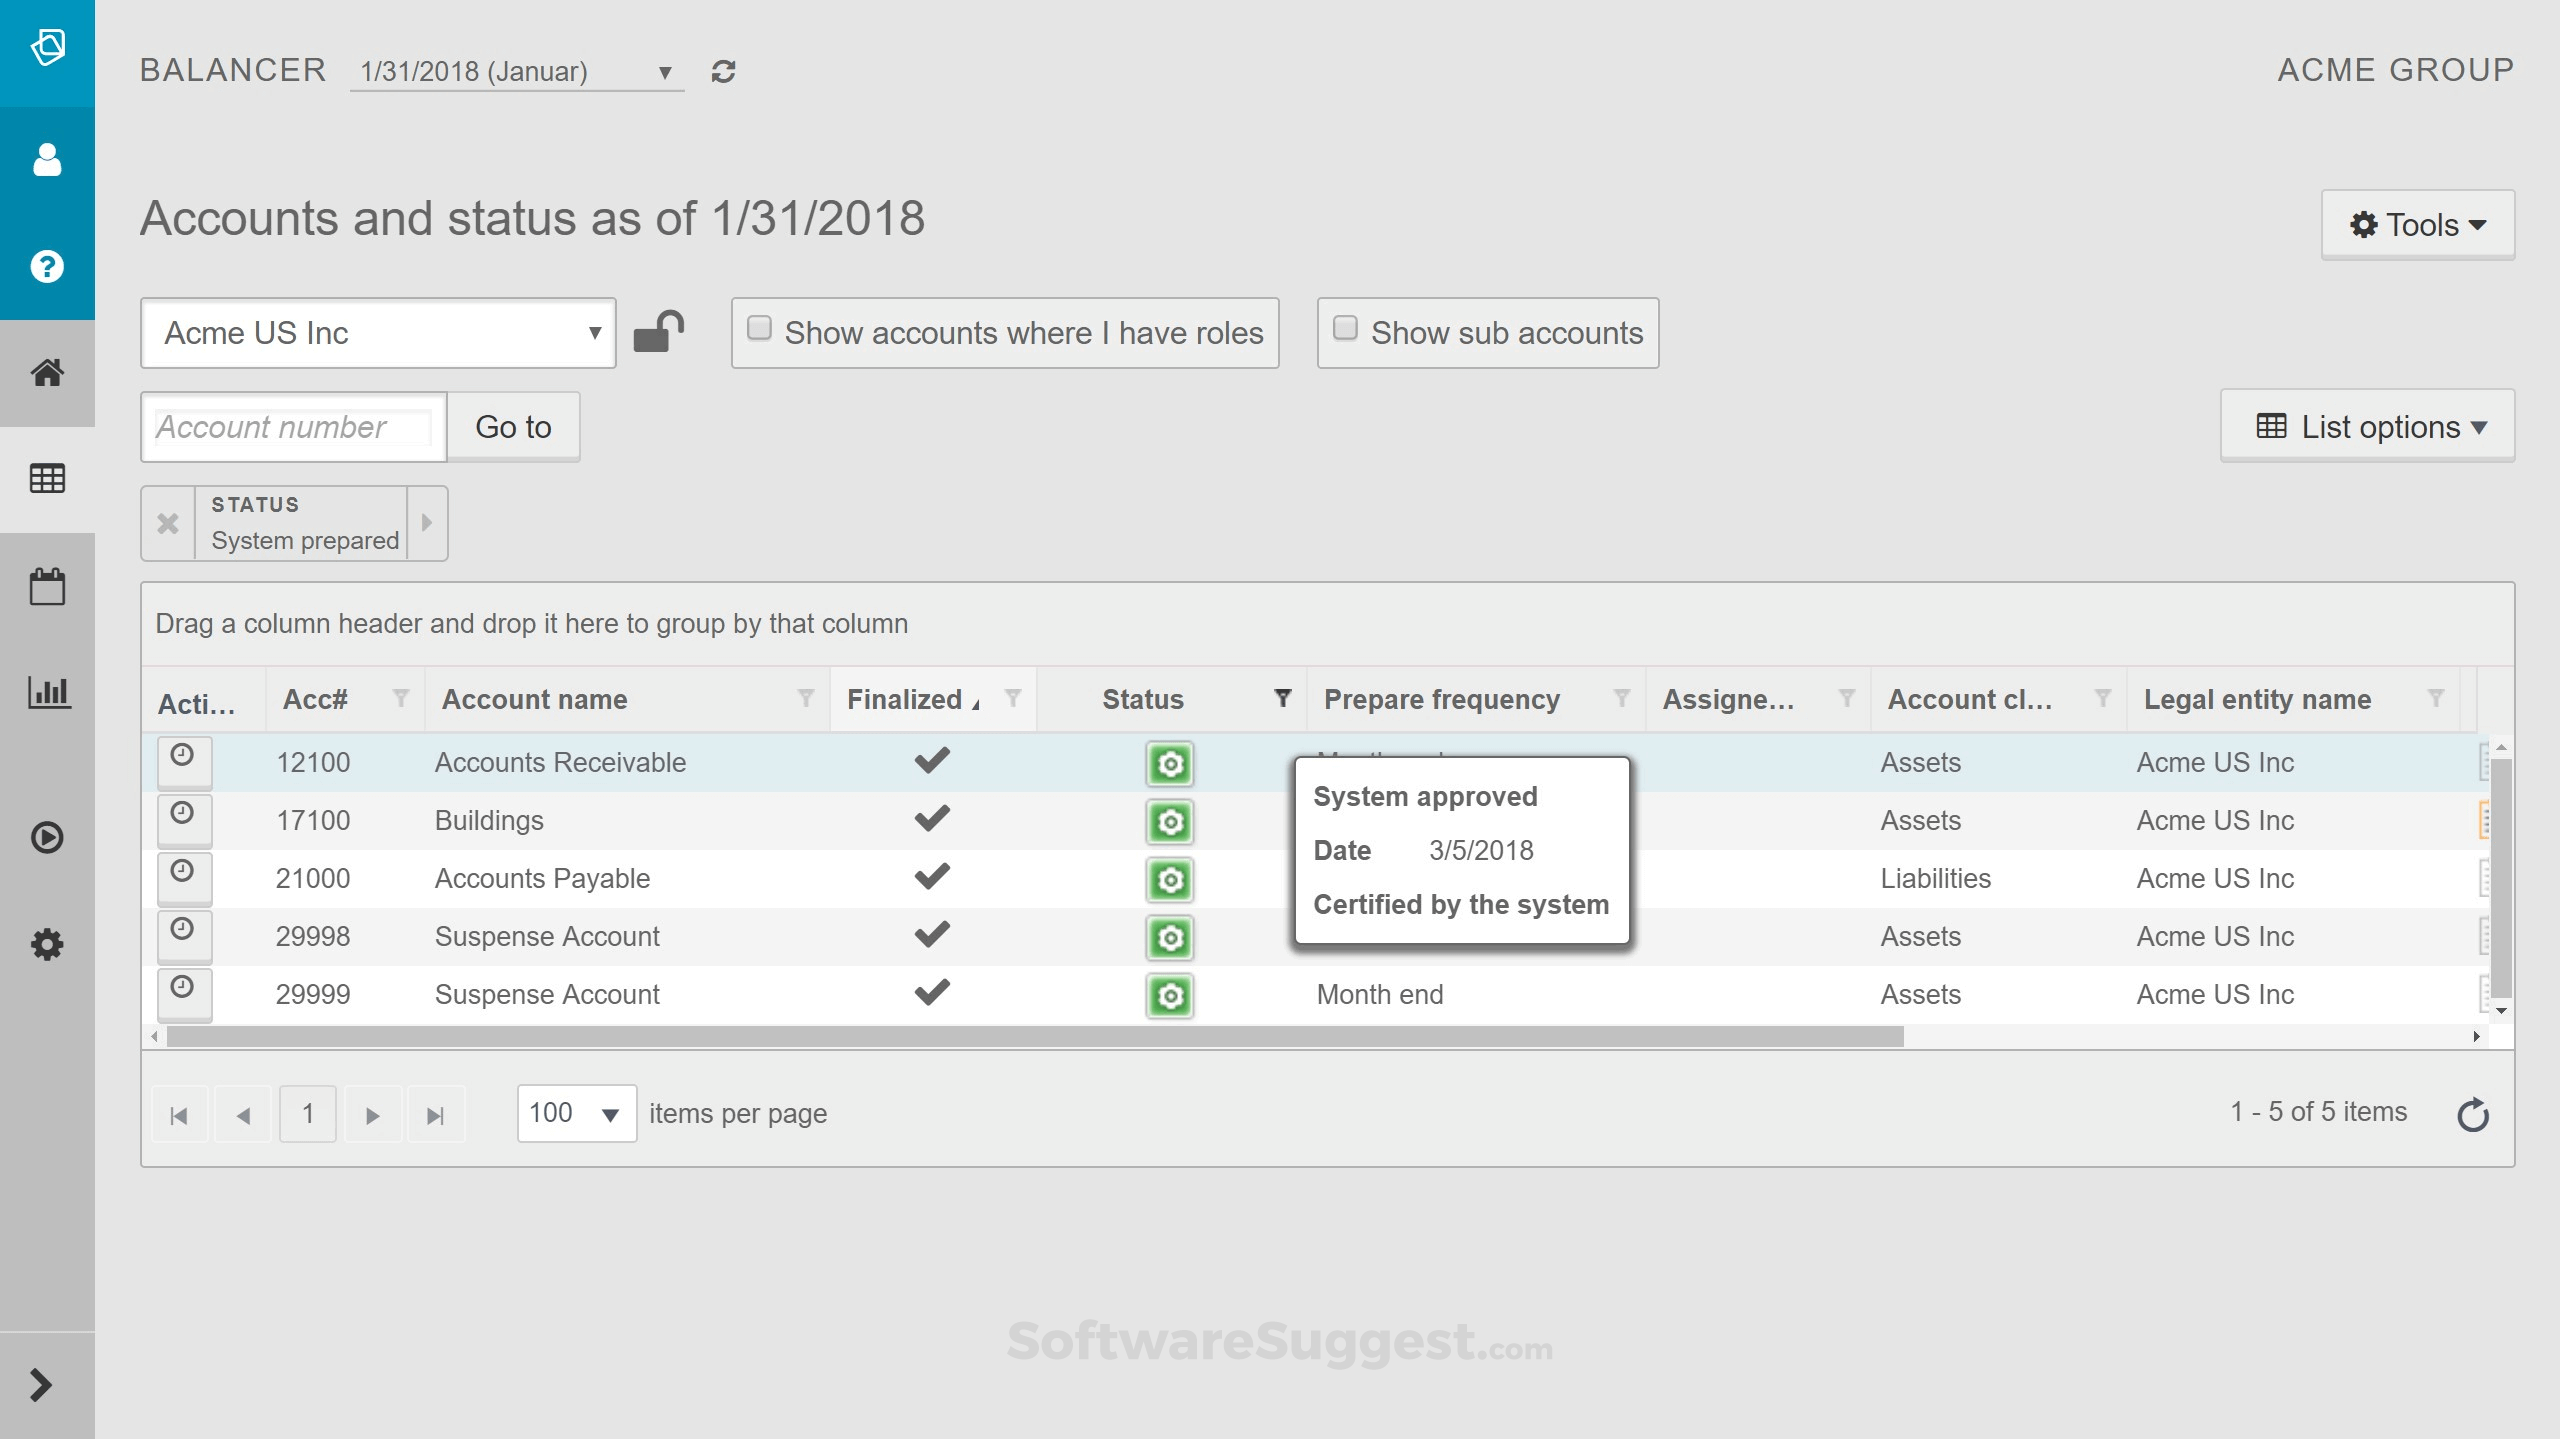Screen dimensions: 2560x1439
Task: Open the bar chart reports icon
Action: tap(47, 692)
